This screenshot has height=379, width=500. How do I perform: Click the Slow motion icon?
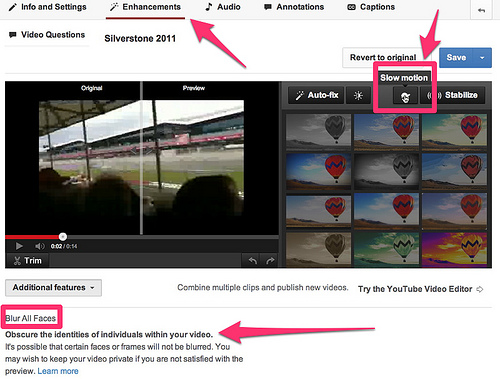(x=405, y=97)
